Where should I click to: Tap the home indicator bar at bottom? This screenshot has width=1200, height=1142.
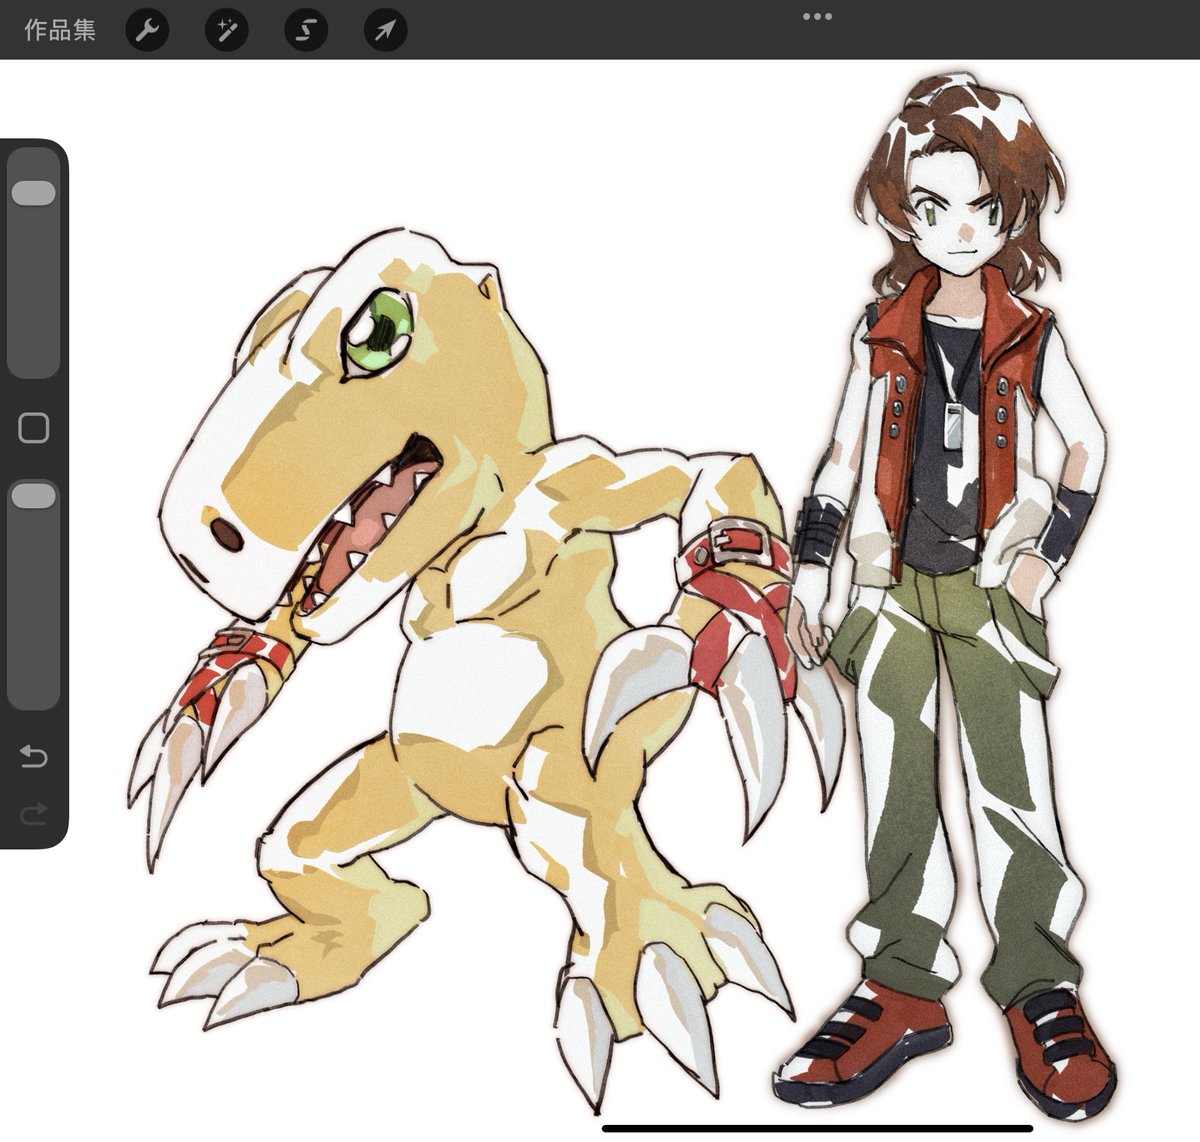pyautogui.click(x=817, y=1128)
